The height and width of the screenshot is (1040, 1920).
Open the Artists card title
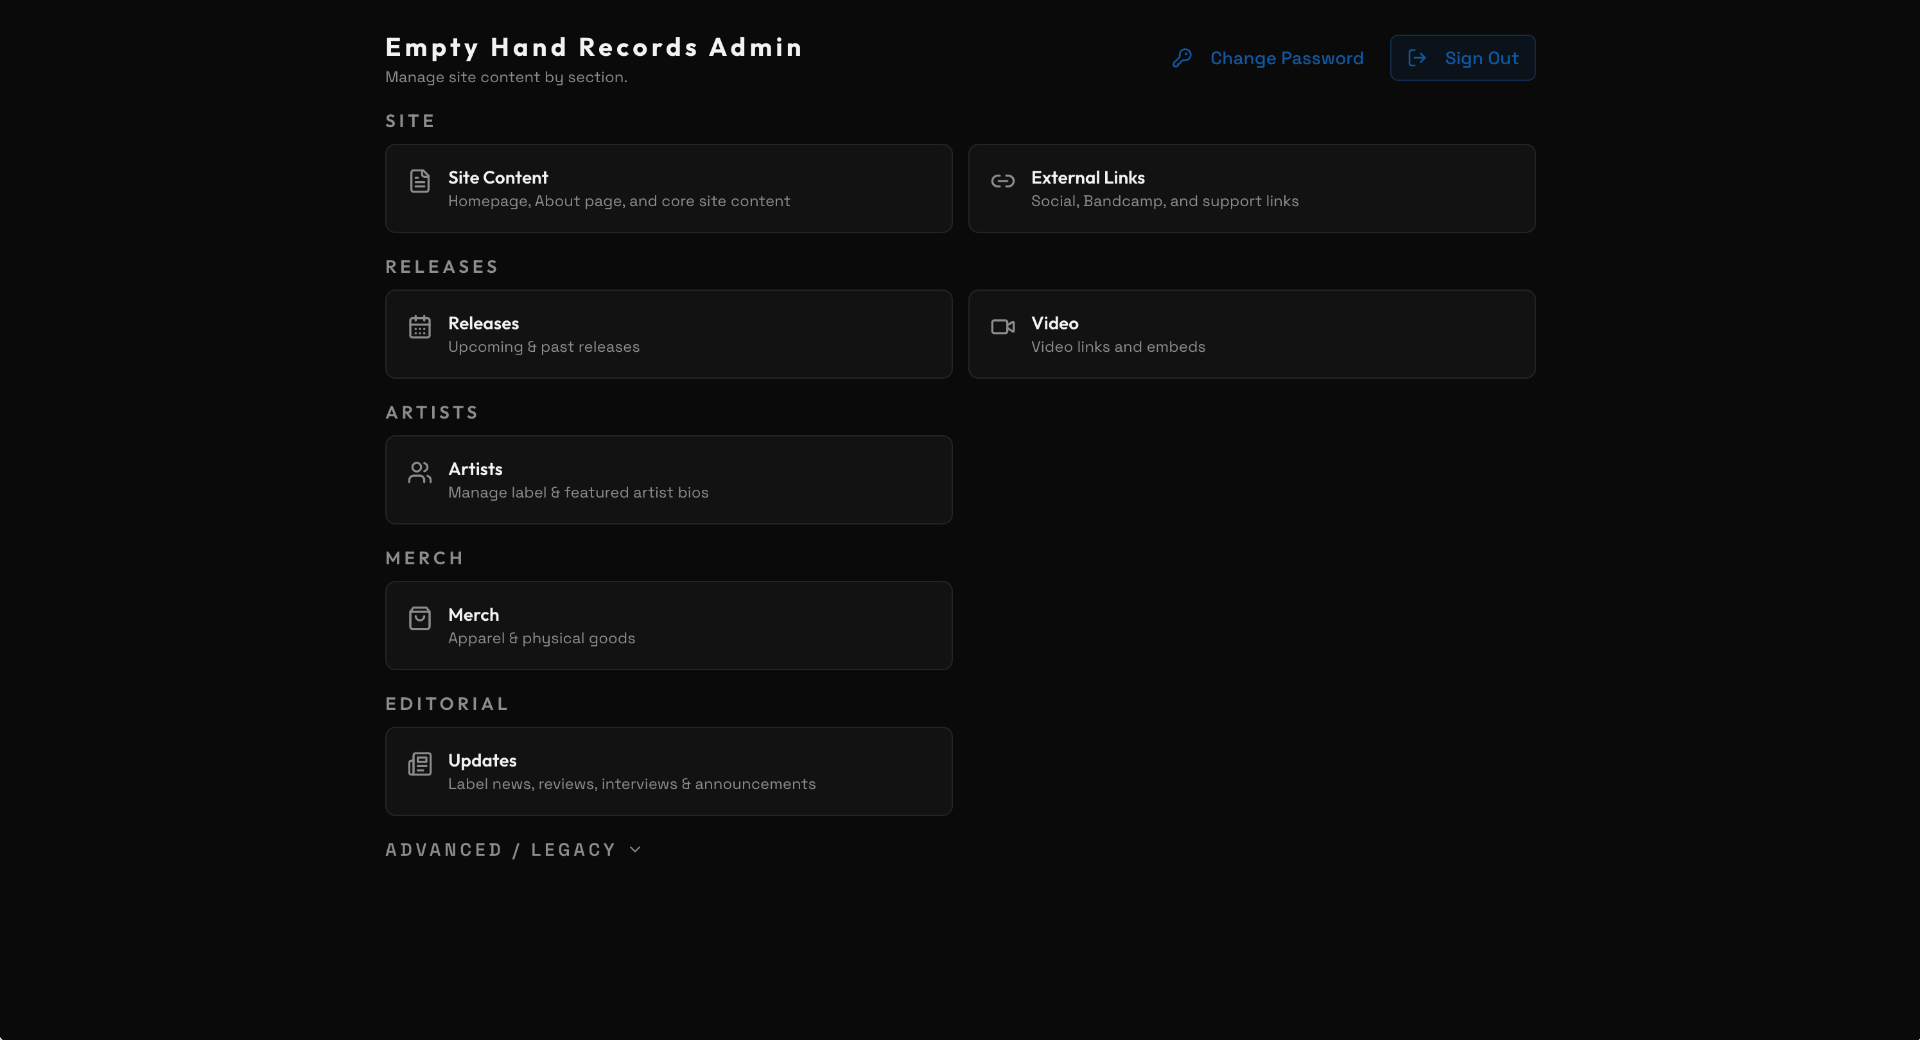[x=475, y=469]
